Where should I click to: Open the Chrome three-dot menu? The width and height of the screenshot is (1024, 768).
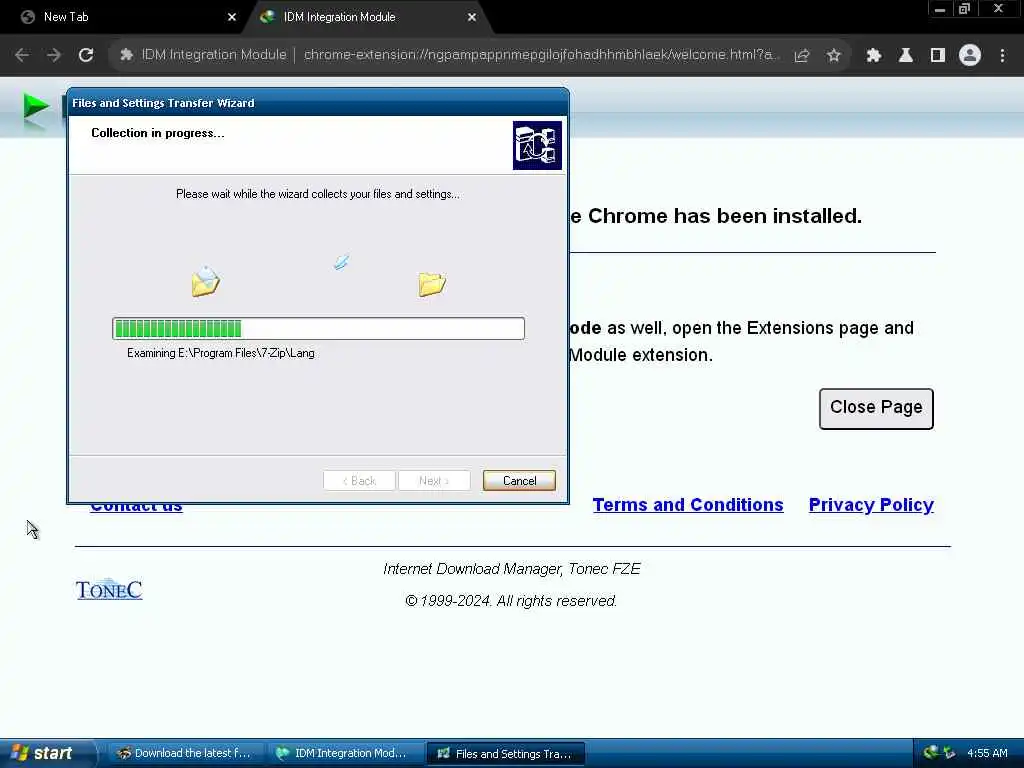coord(1002,56)
